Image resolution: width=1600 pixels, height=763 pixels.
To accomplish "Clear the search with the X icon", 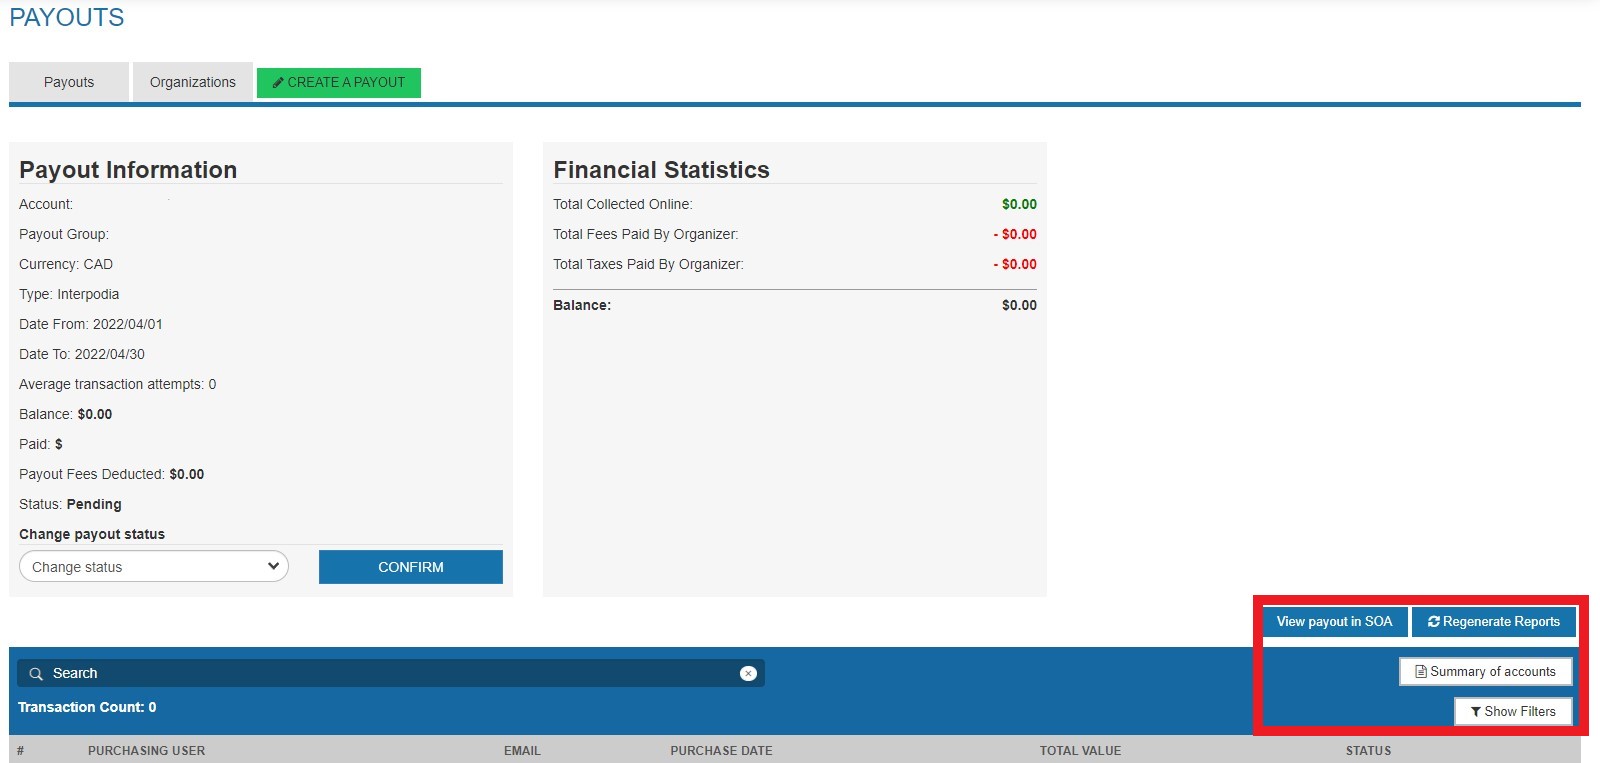I will 747,674.
